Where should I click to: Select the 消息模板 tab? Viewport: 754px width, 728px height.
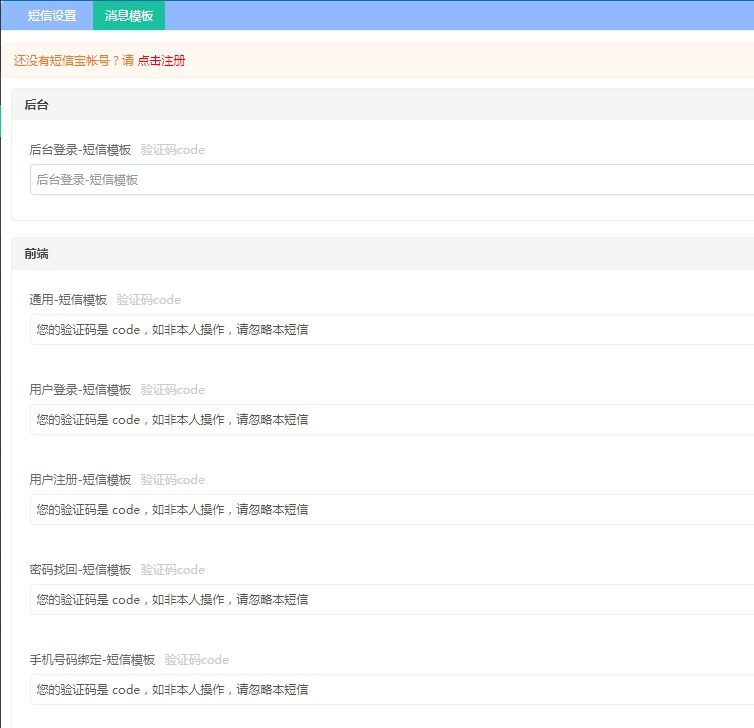pos(129,16)
